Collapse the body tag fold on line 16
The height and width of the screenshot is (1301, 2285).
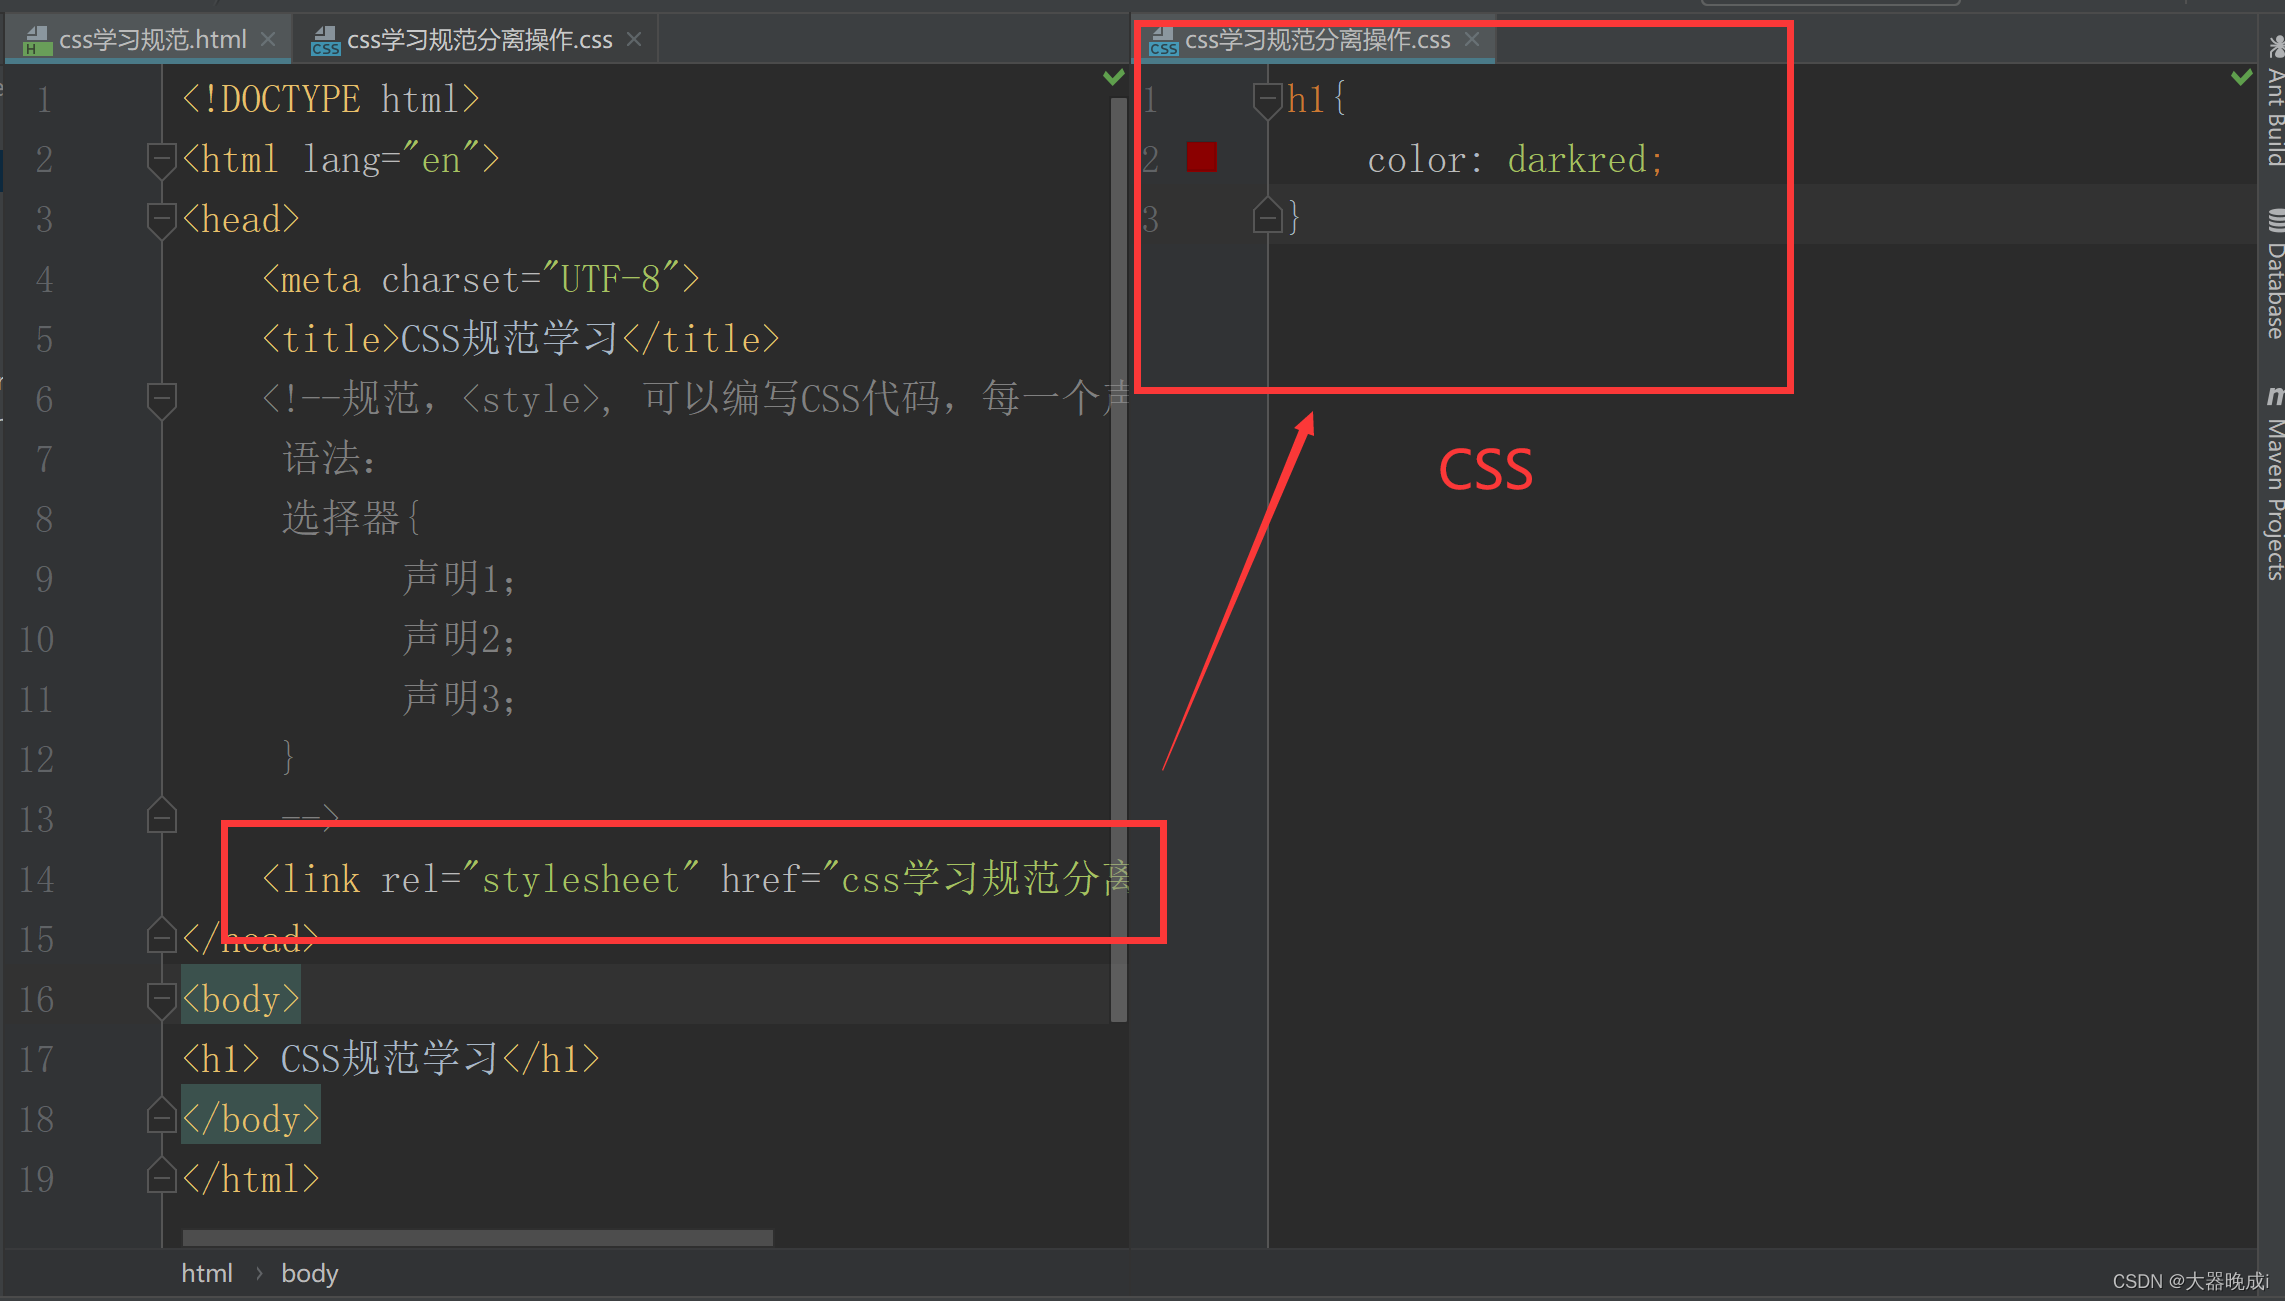161,1000
